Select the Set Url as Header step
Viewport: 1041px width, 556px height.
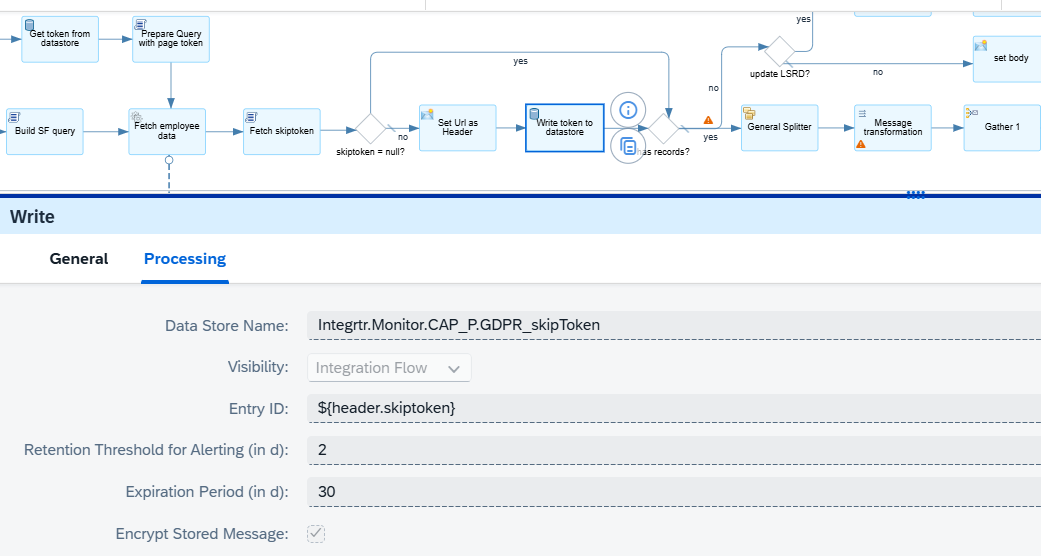pos(457,128)
